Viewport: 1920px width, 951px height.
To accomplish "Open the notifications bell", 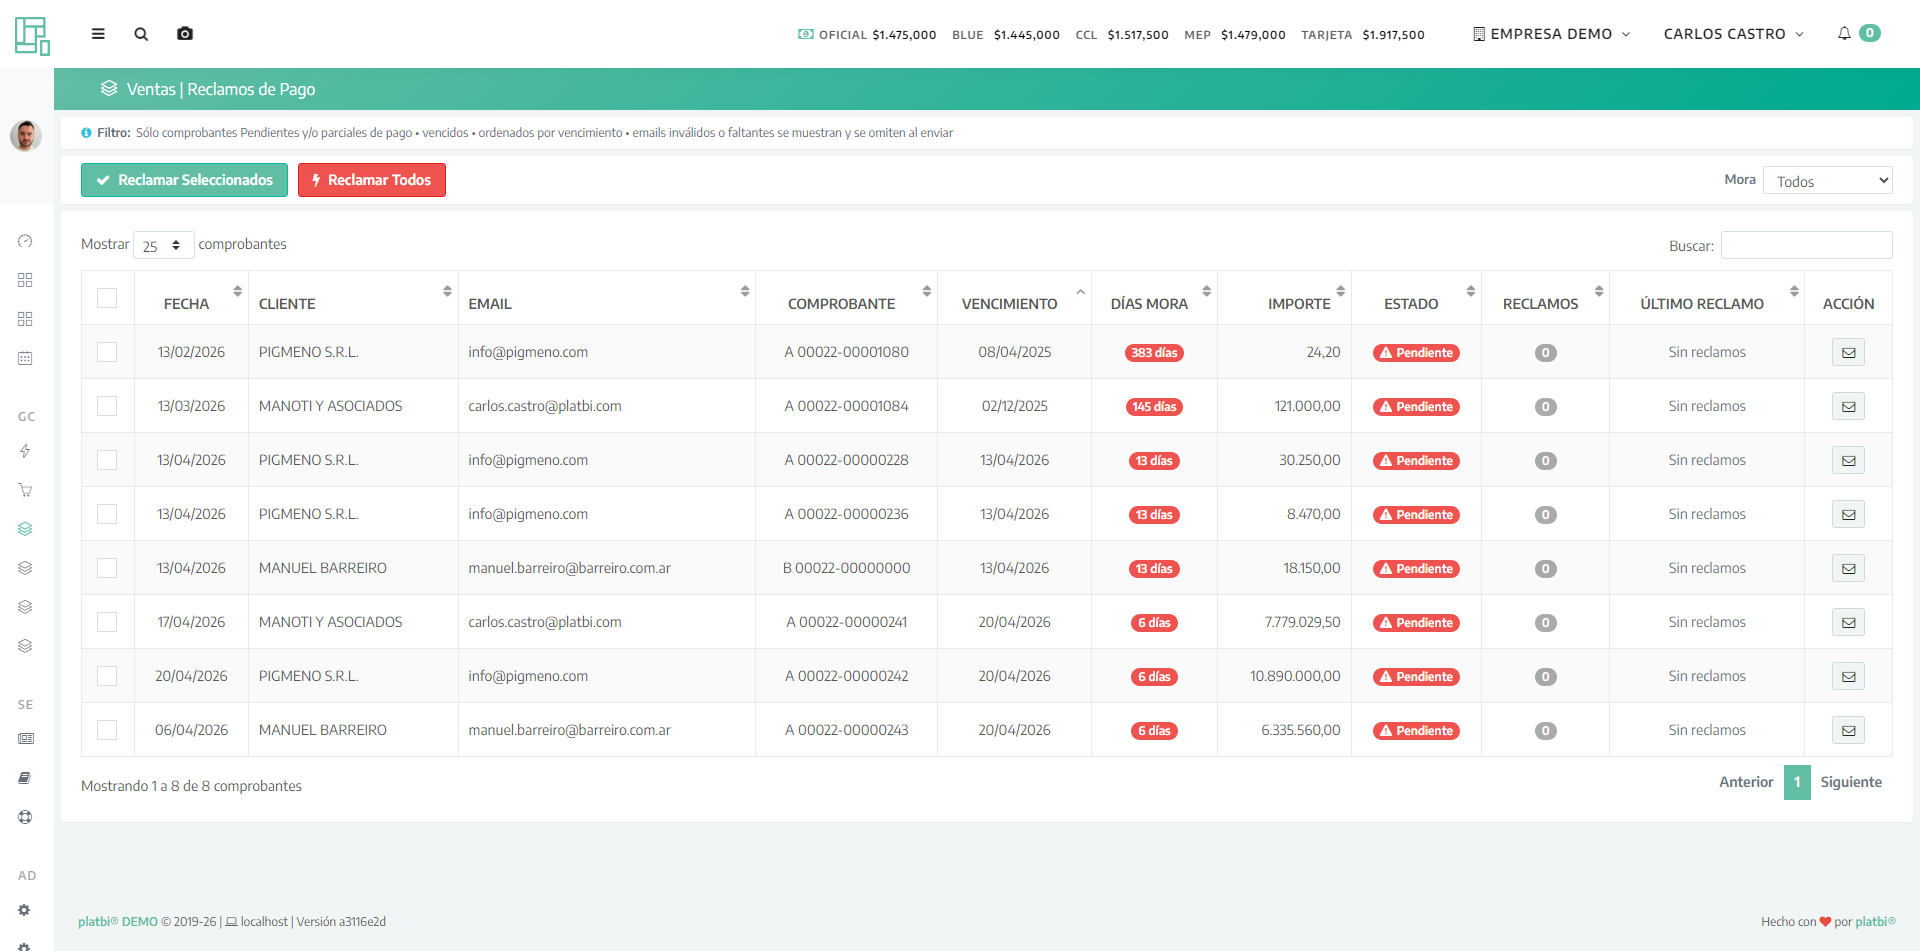I will [1844, 33].
